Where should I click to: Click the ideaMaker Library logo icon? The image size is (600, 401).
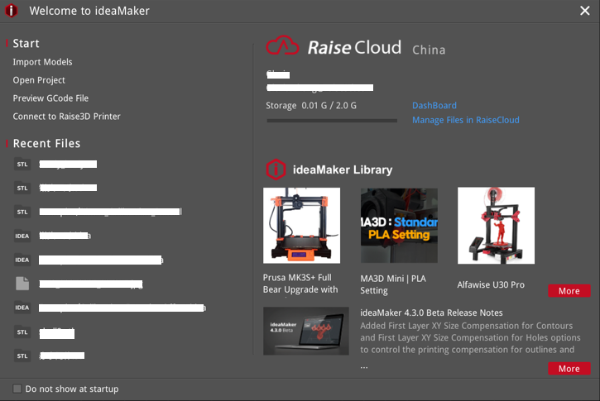276,170
